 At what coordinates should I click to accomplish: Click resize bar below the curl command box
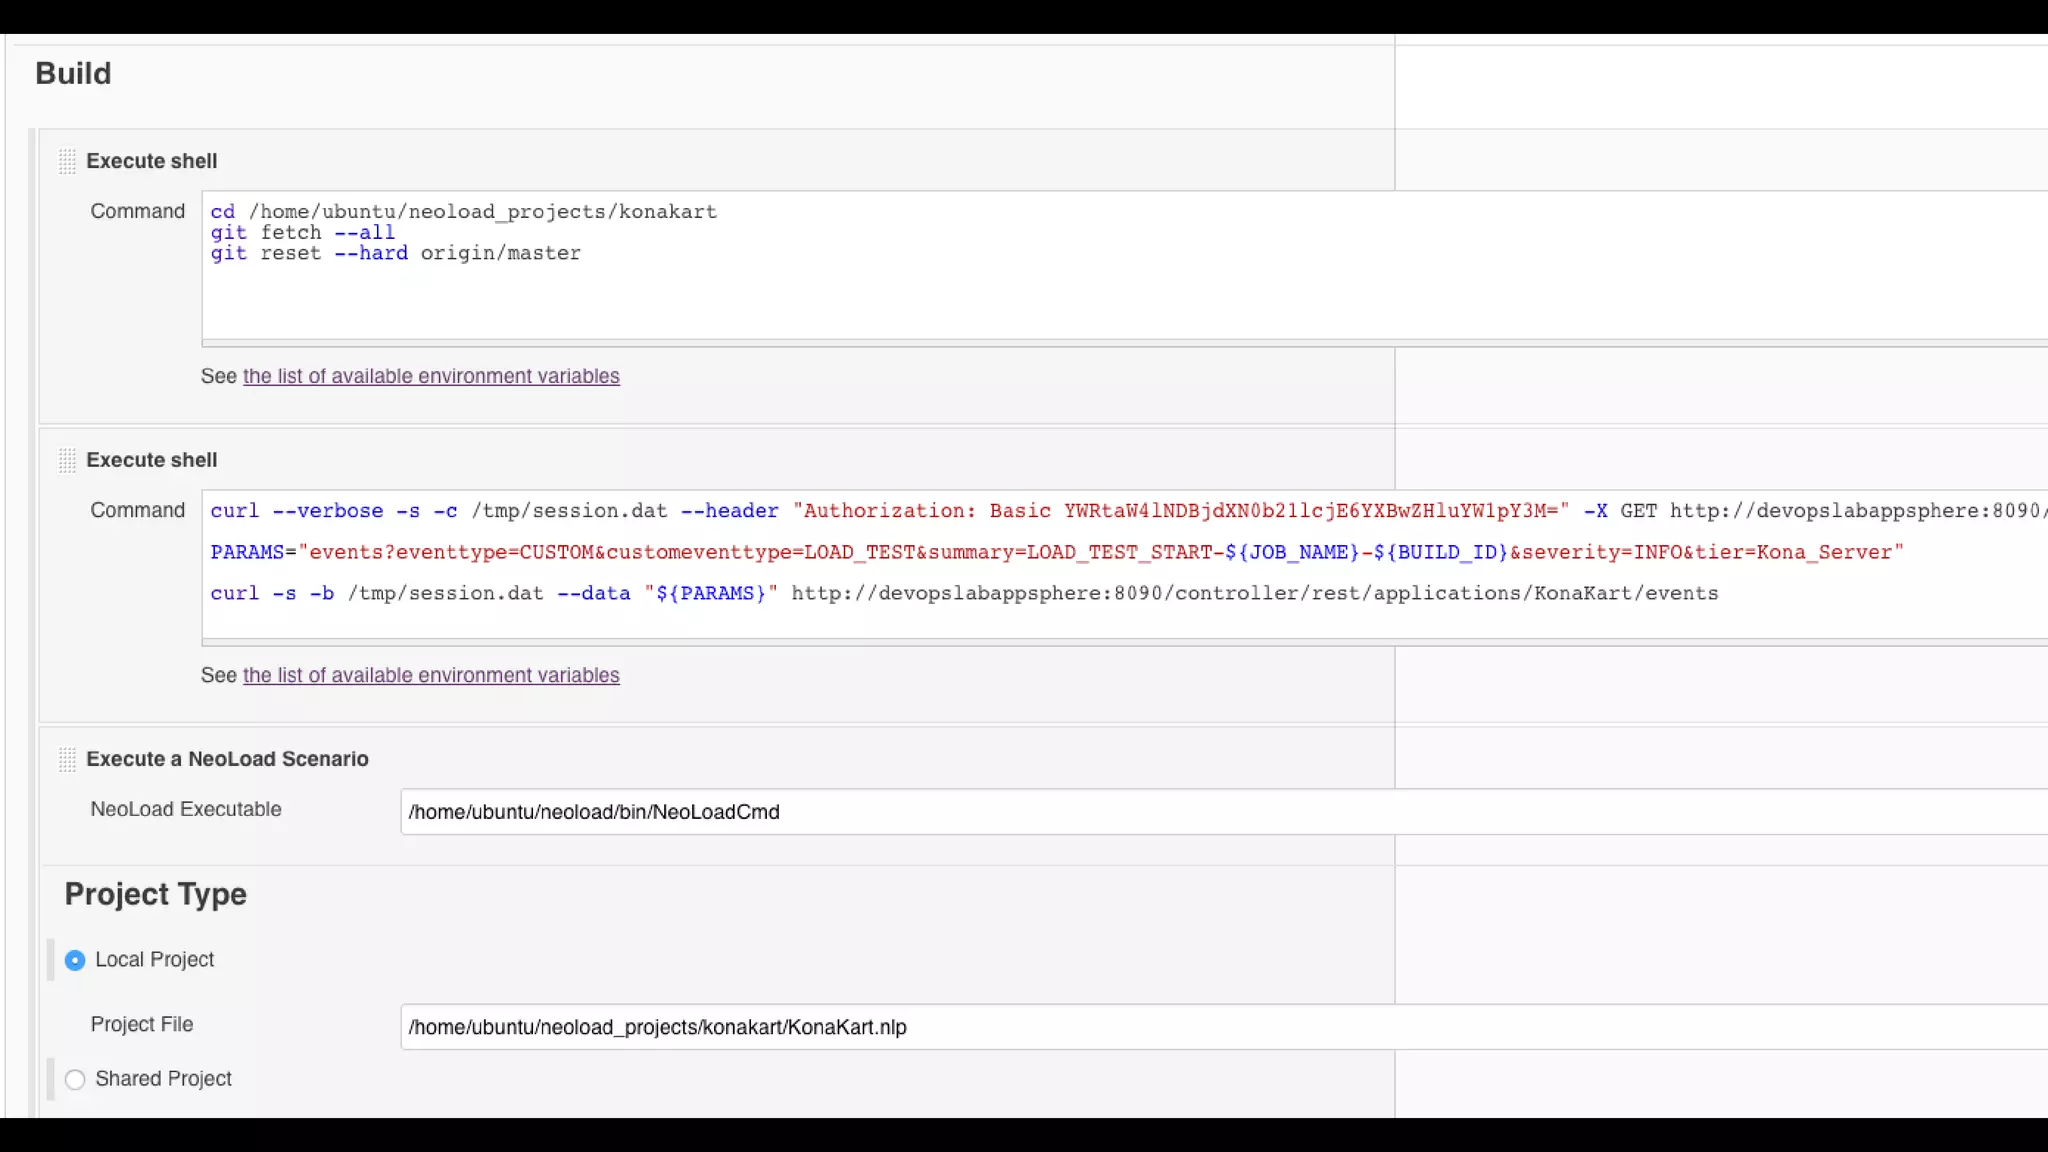point(1100,642)
